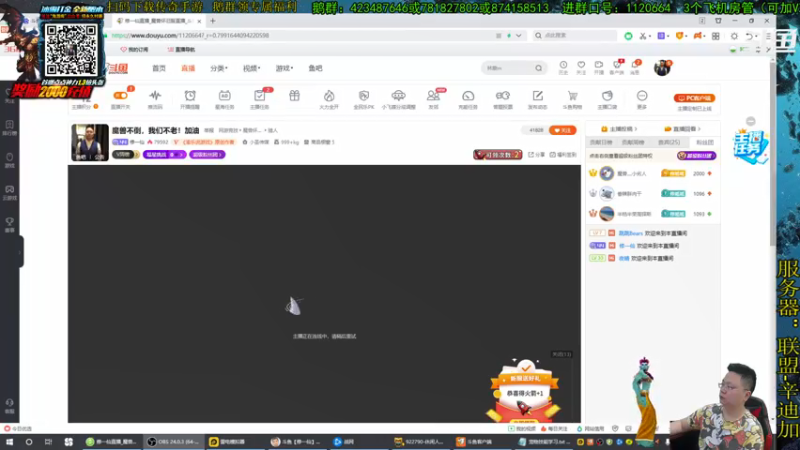
Task: Select the 直播 live menu item
Action: (x=188, y=68)
